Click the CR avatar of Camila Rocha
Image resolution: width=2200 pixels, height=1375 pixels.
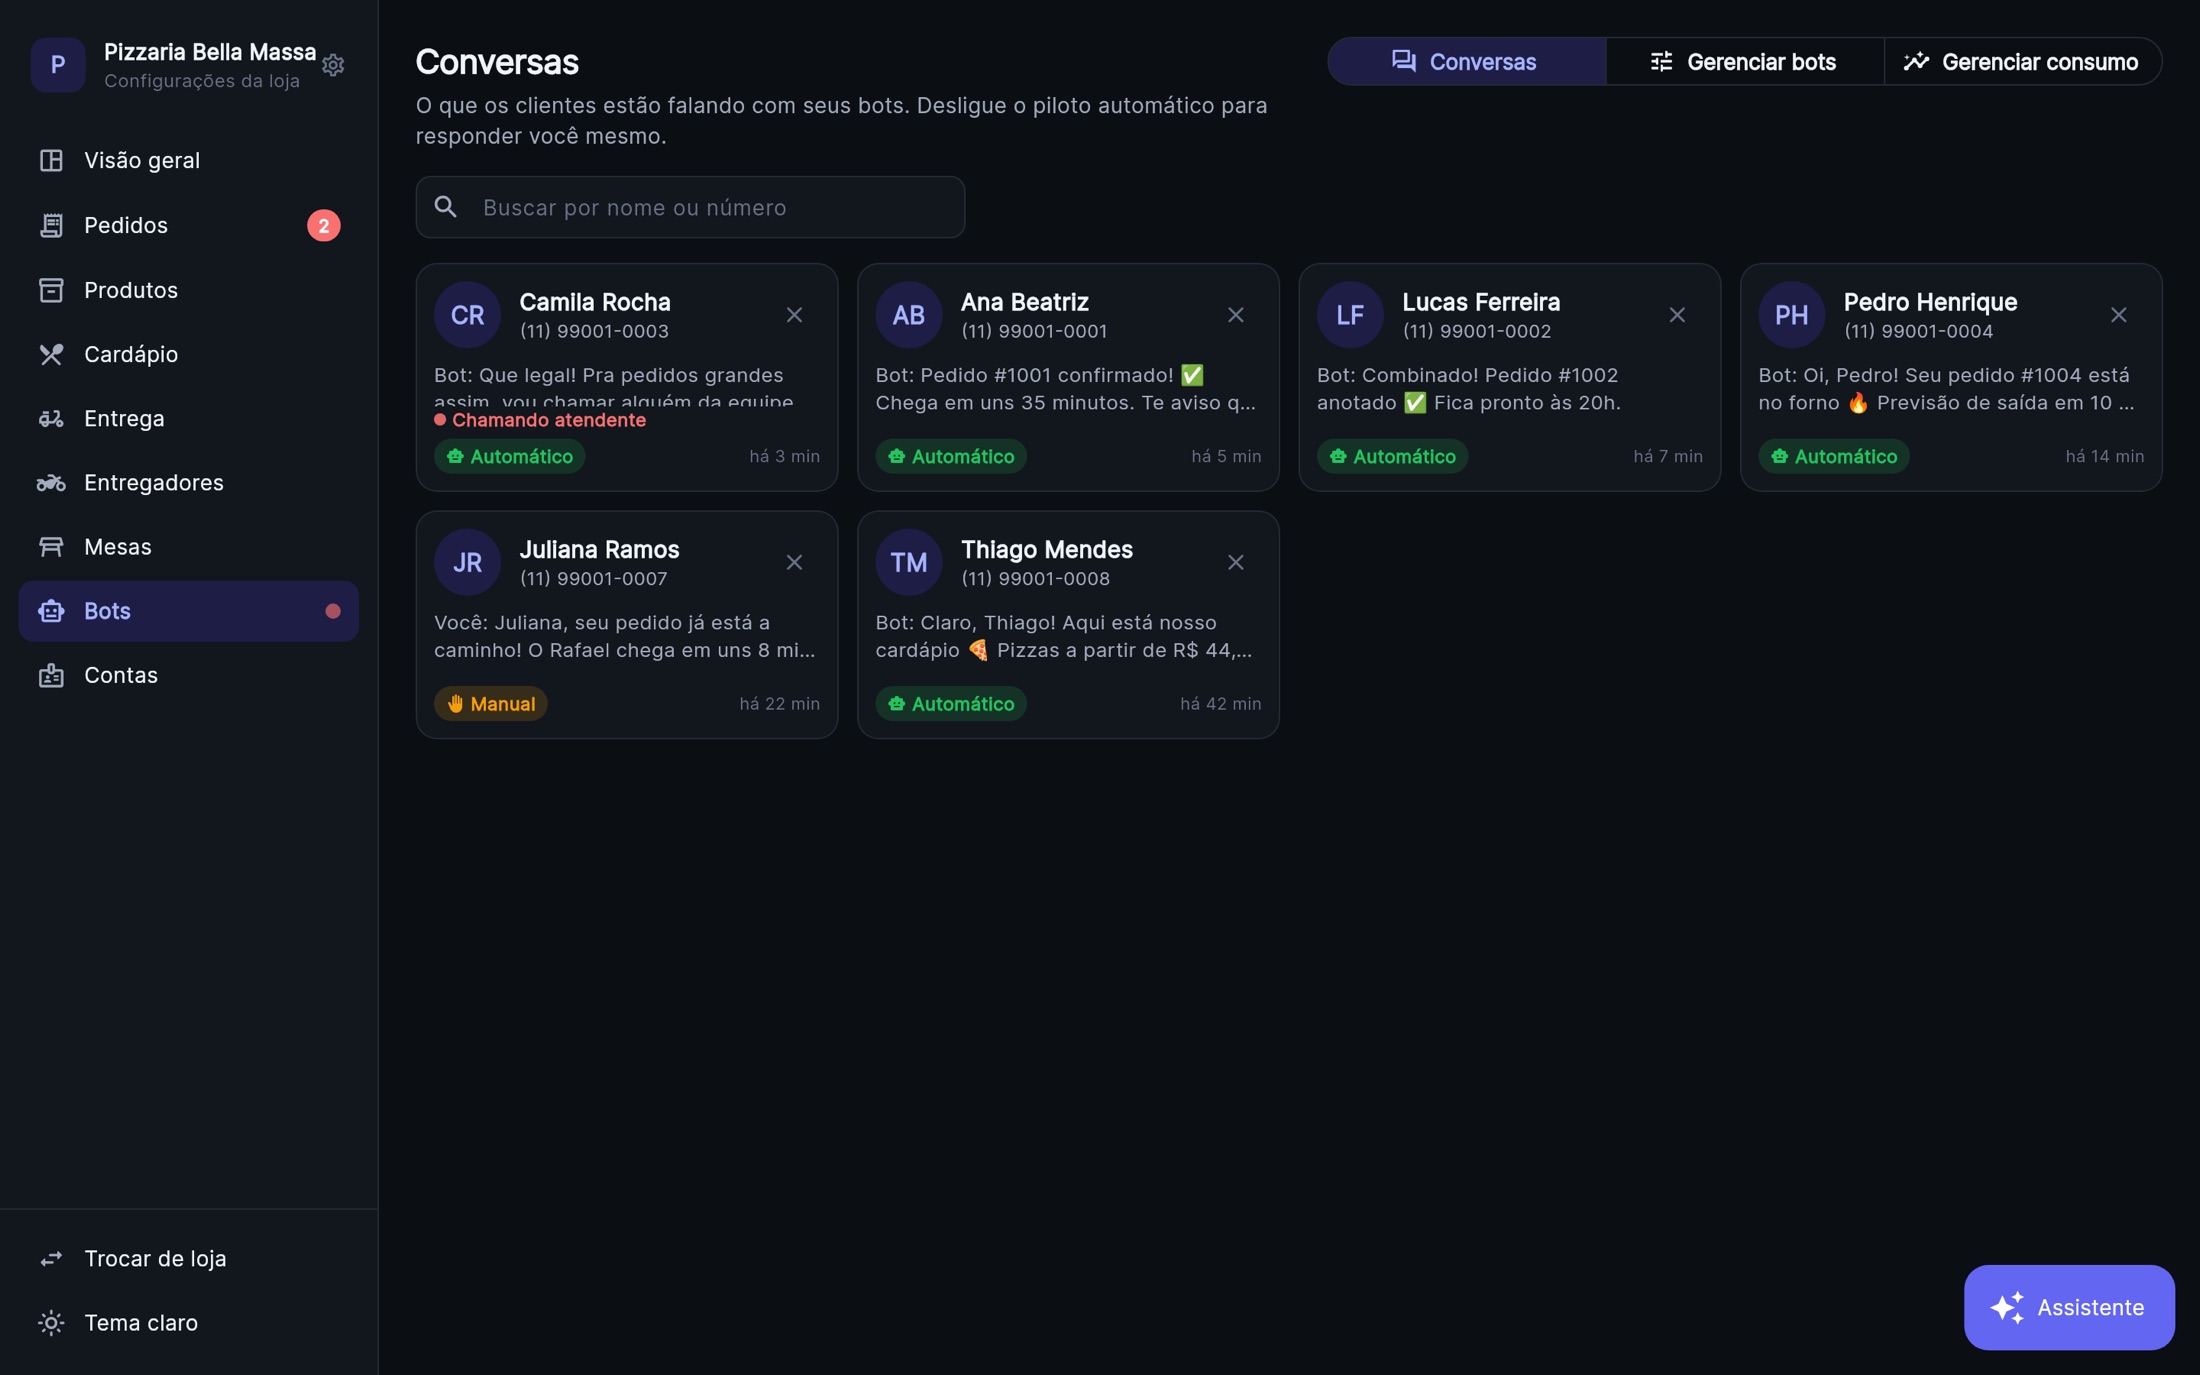coord(467,315)
